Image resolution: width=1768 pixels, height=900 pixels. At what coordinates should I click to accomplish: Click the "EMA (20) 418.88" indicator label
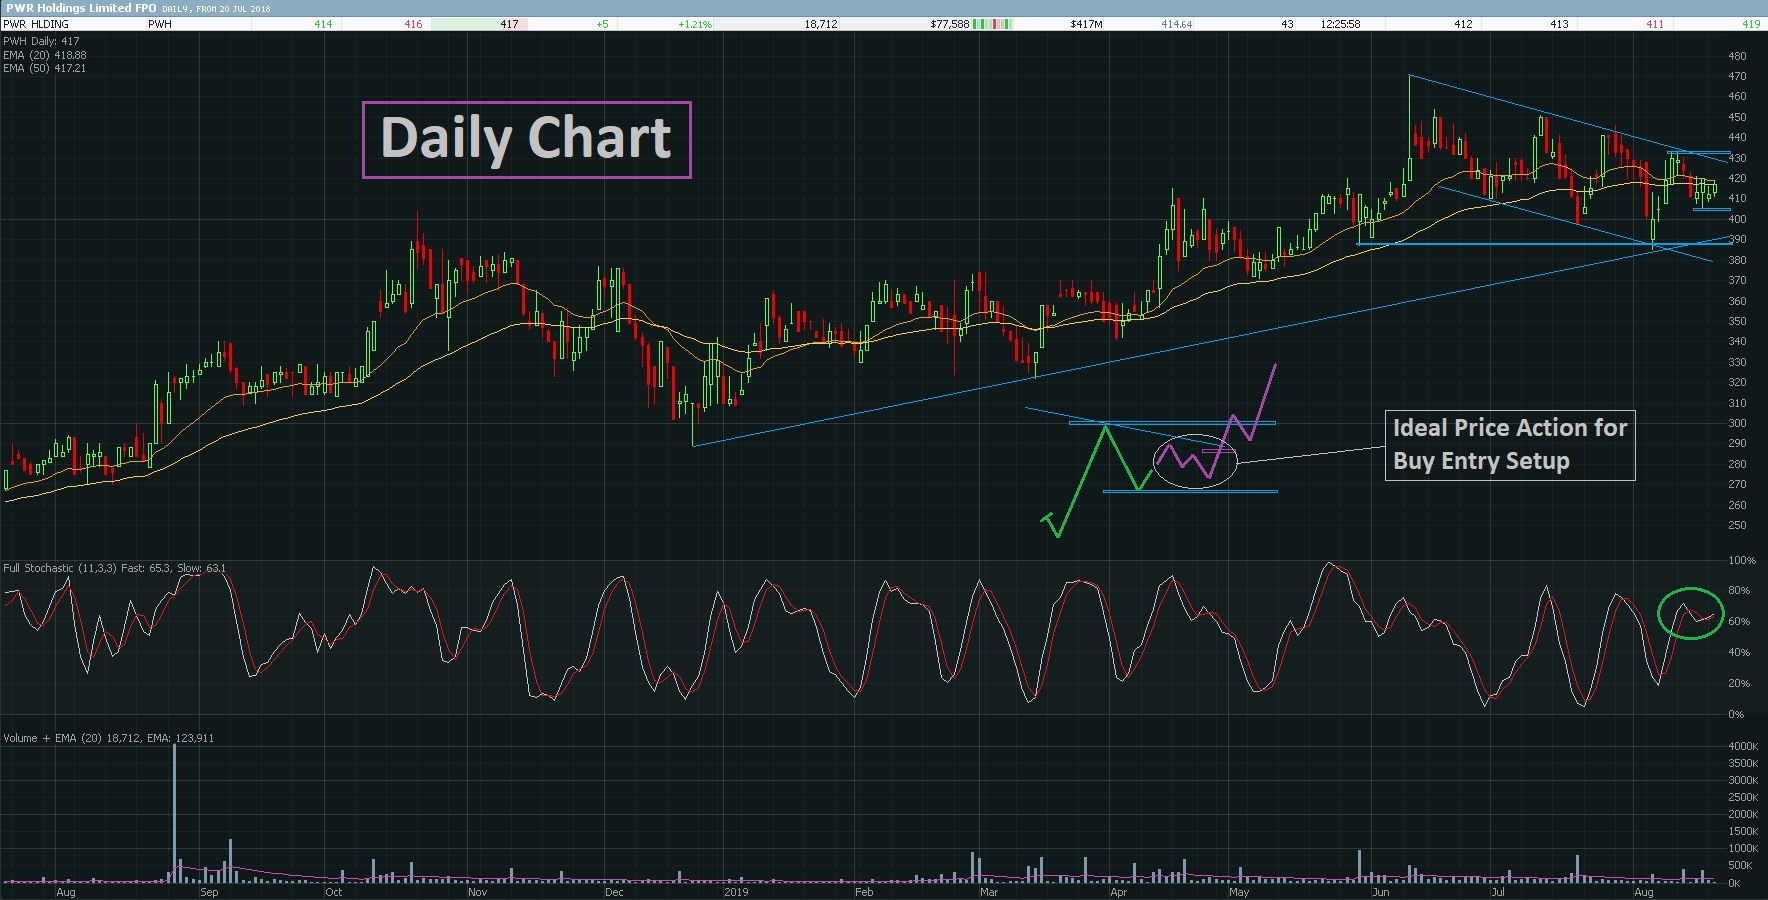(45, 55)
